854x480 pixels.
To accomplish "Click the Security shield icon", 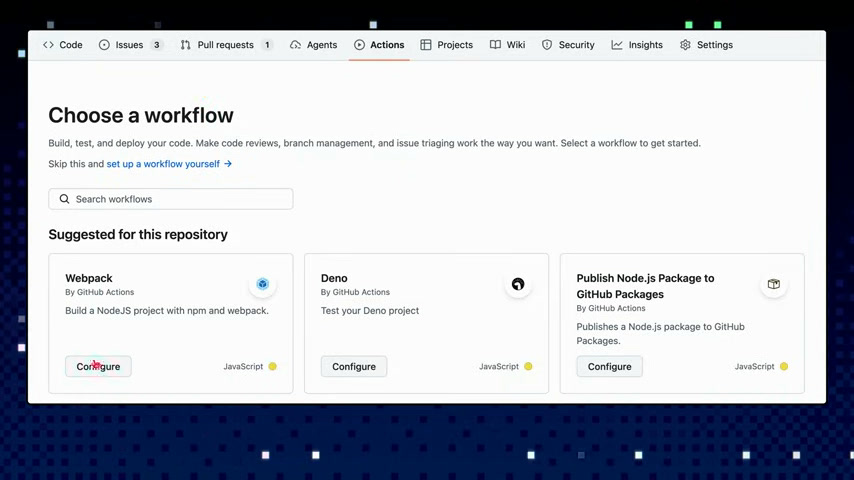I will (547, 45).
